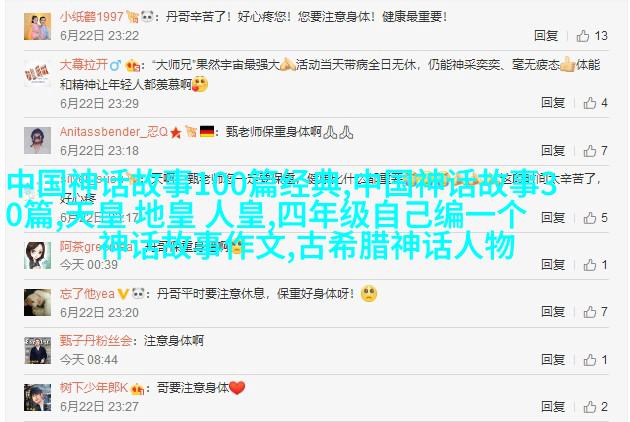This screenshot has width=630, height=422.
Task: Click 回复 for 甄子丹粉丝会 comment
Action: click(x=553, y=360)
